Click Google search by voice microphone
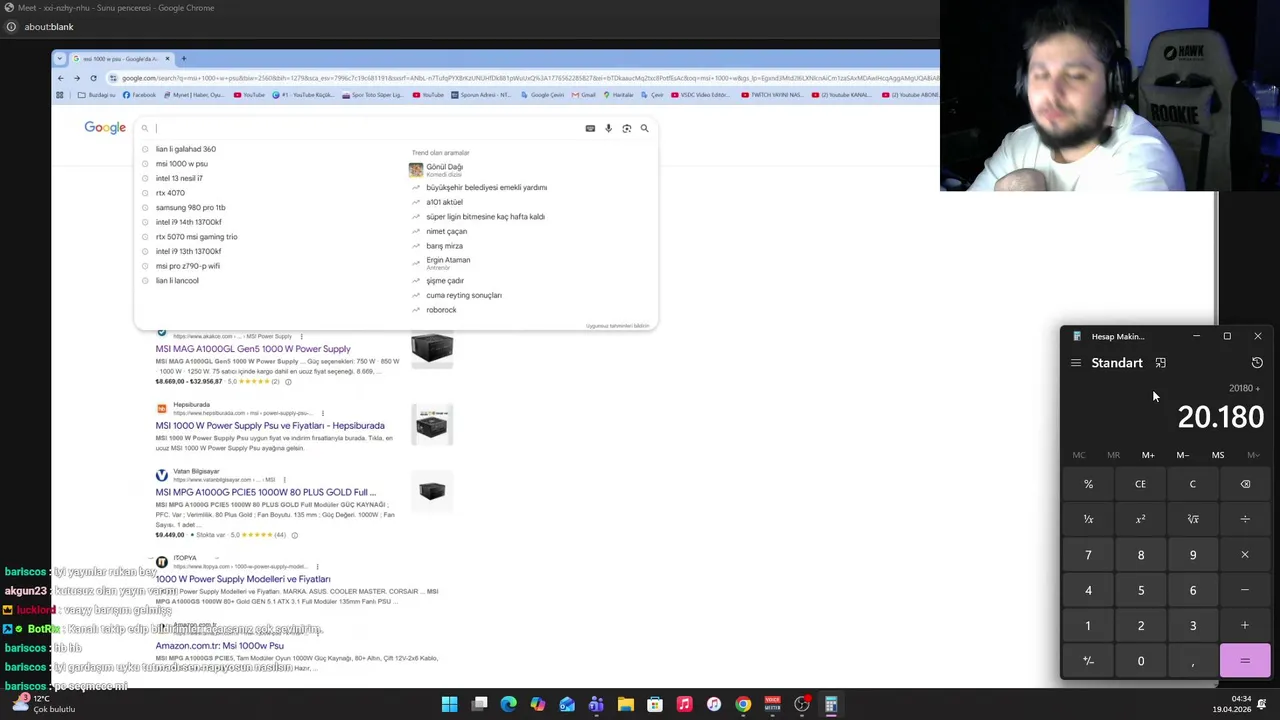Screen dimensions: 1280x720 [x=608, y=128]
